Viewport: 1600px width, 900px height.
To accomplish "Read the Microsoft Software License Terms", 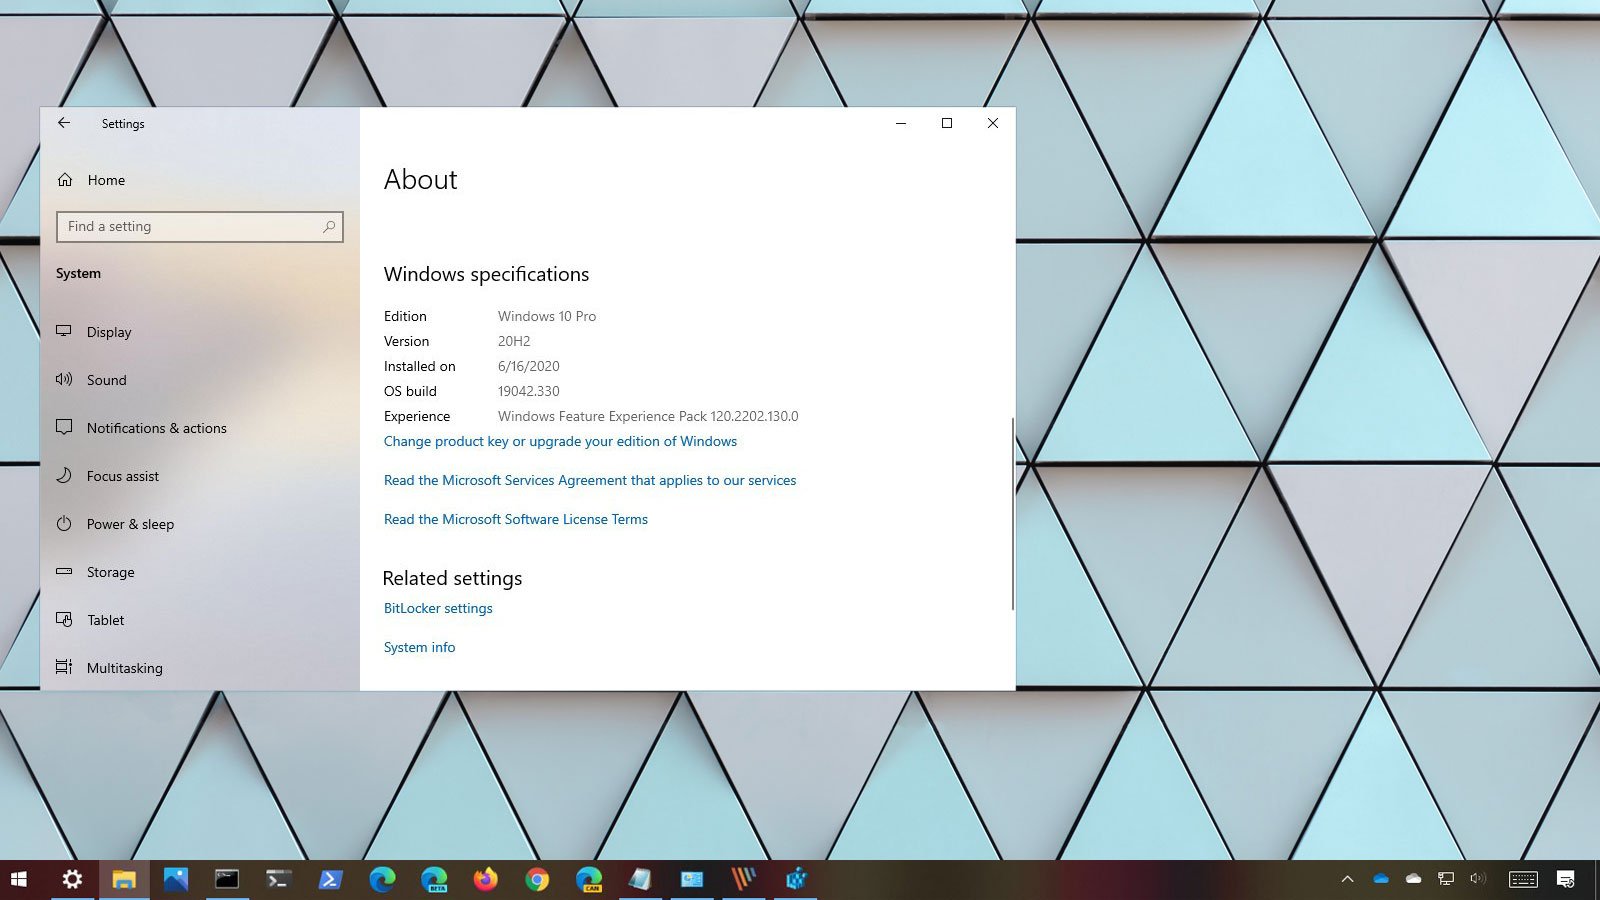I will click(515, 519).
